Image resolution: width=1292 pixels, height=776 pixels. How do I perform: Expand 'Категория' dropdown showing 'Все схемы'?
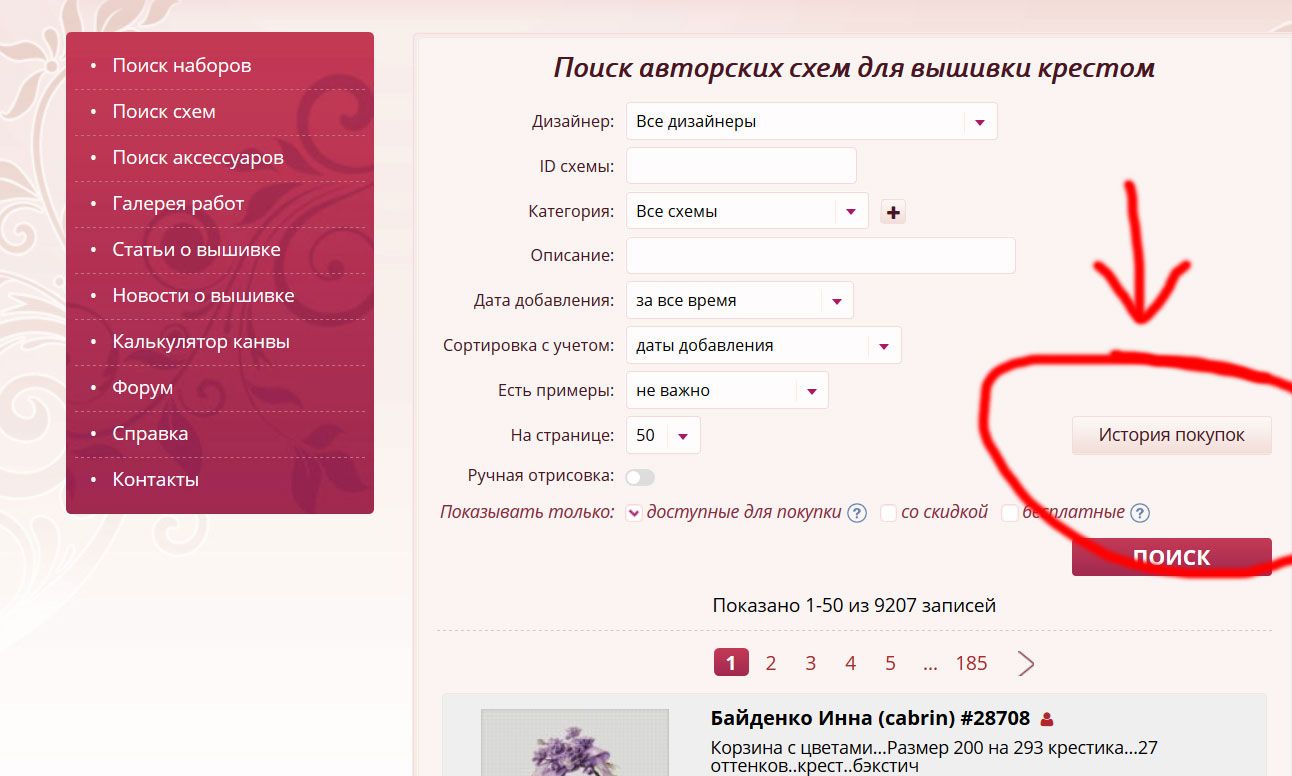[x=746, y=212]
